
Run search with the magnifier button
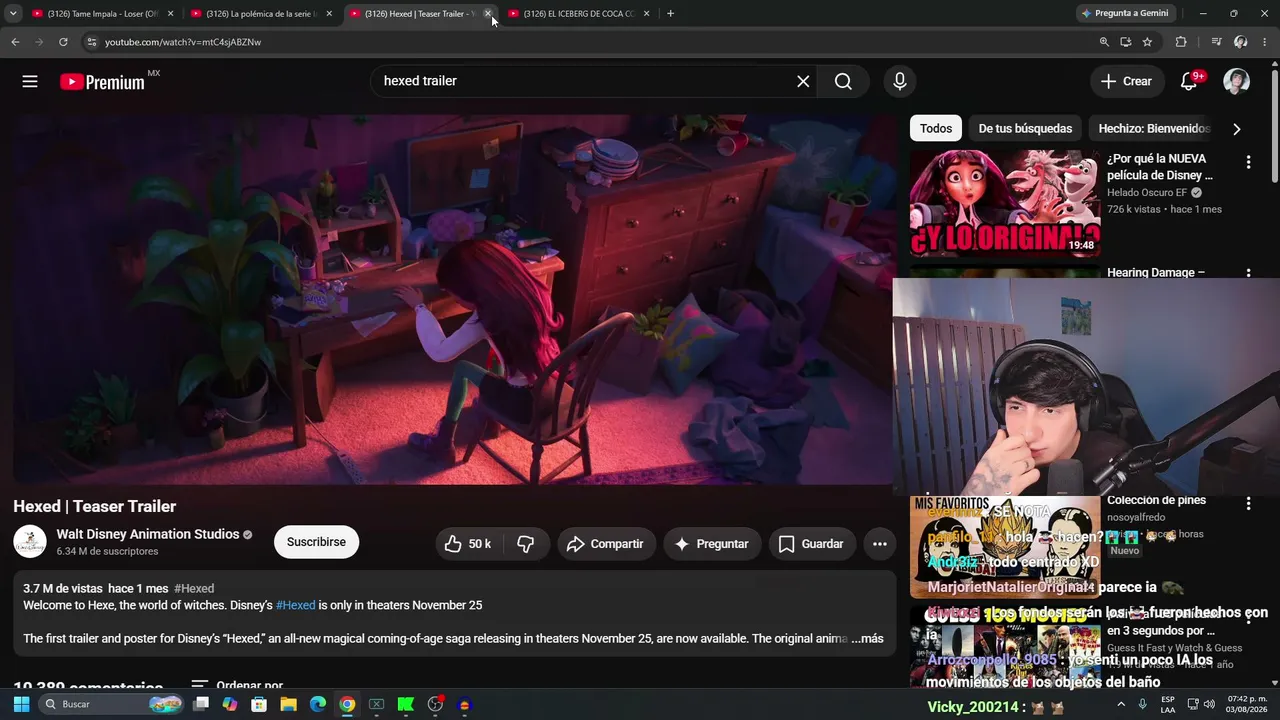pos(844,81)
